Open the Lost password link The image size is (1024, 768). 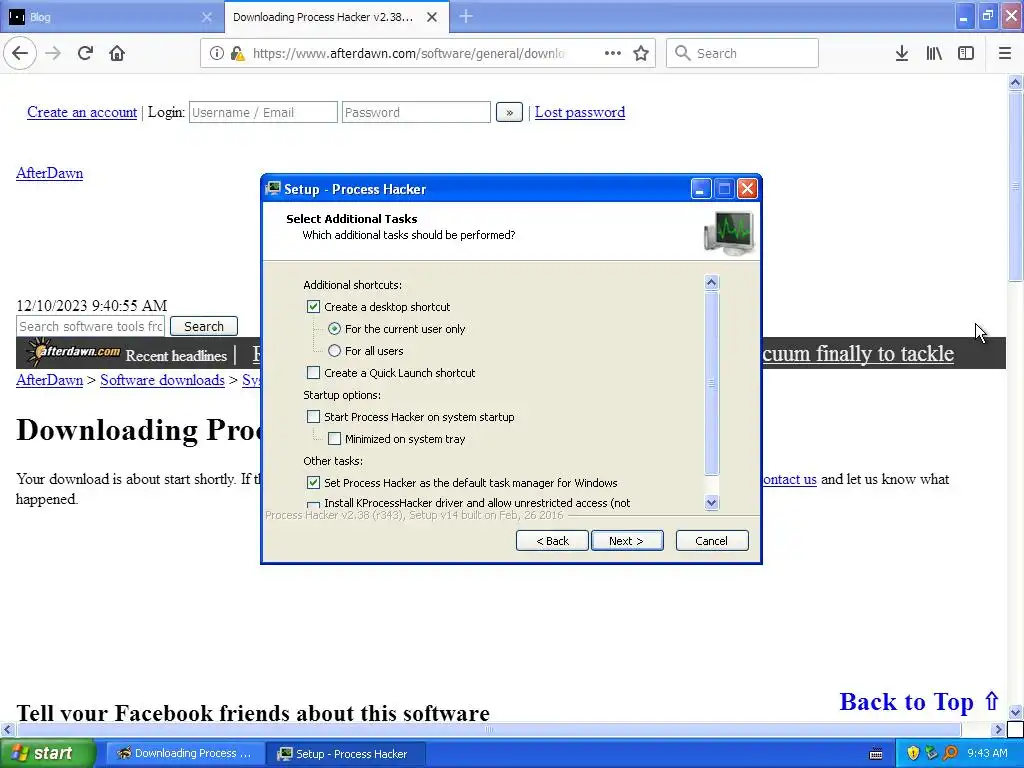(x=580, y=112)
